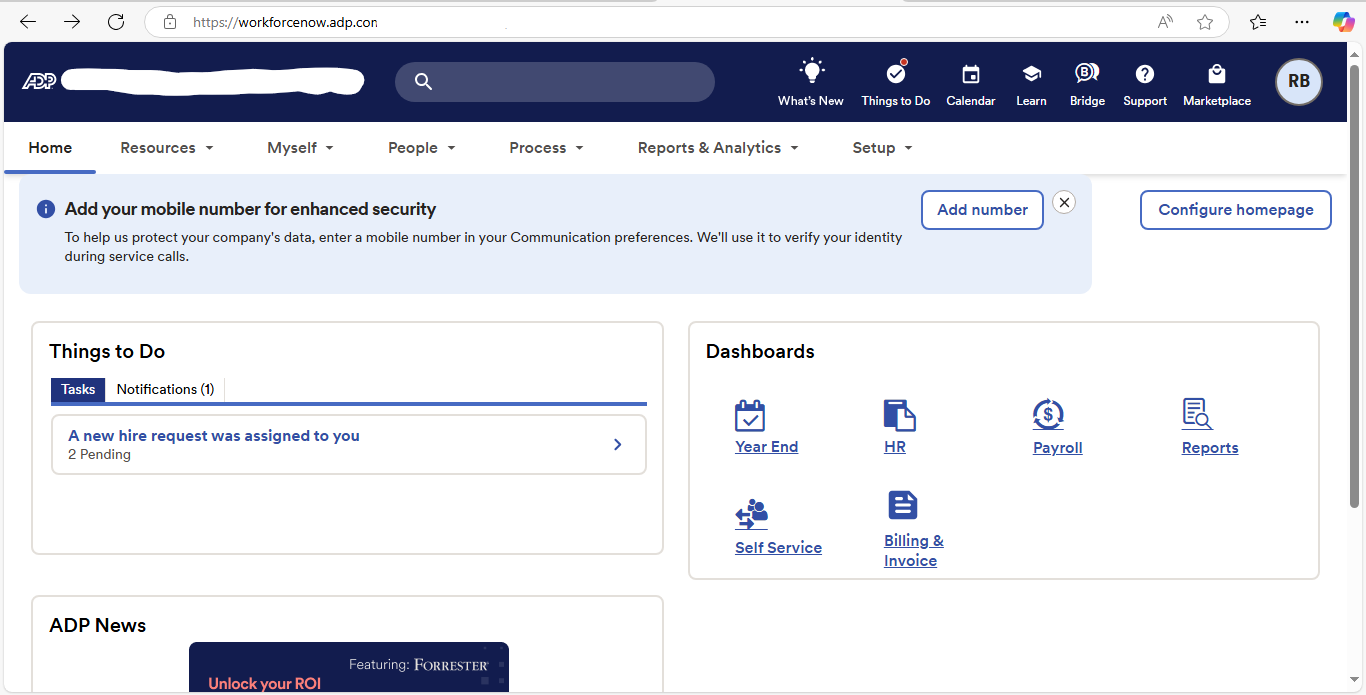
Task: Click the Add number button
Action: [982, 210]
